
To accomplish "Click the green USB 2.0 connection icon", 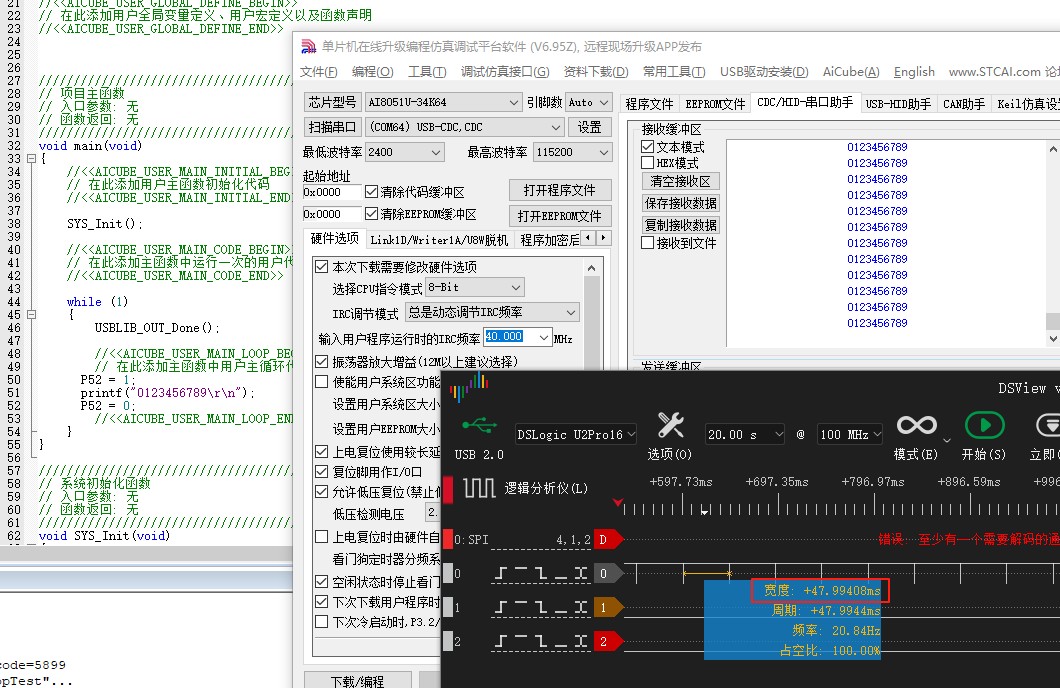I will pyautogui.click(x=479, y=426).
